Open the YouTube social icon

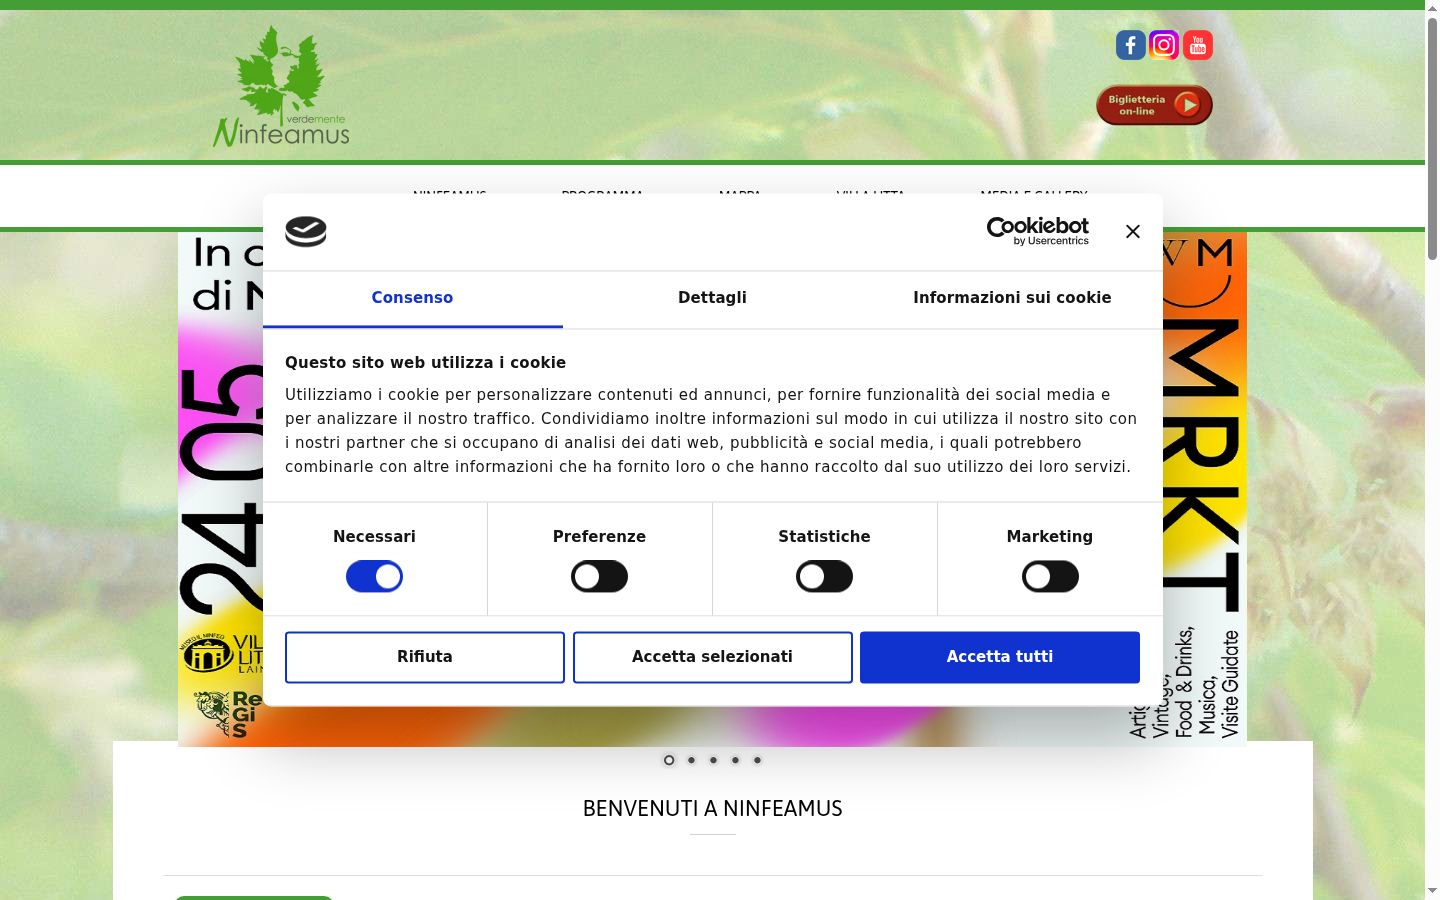pos(1198,45)
